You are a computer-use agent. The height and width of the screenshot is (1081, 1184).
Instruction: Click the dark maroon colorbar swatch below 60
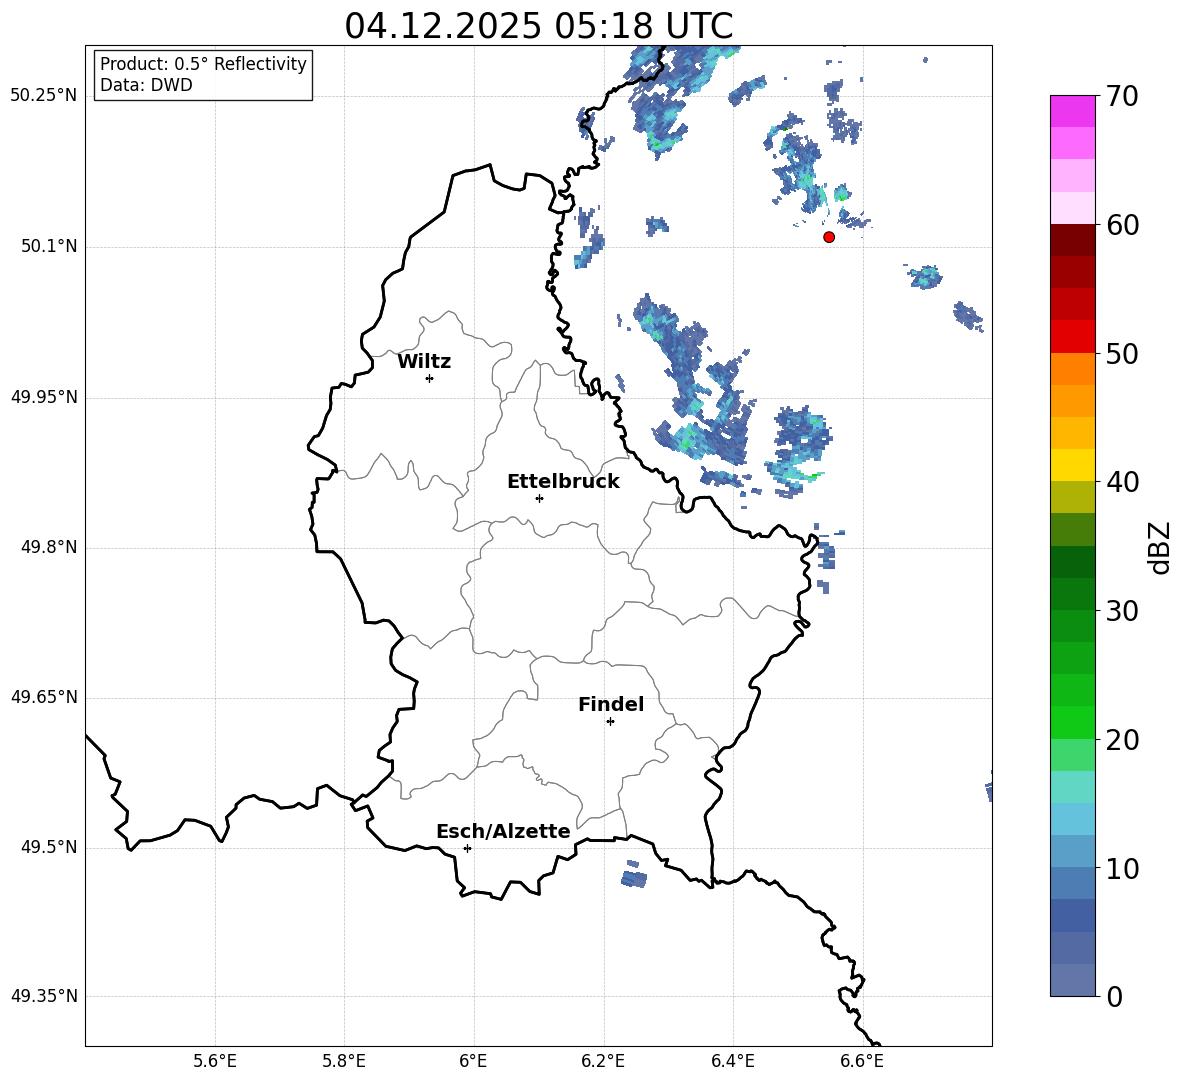click(x=1072, y=240)
